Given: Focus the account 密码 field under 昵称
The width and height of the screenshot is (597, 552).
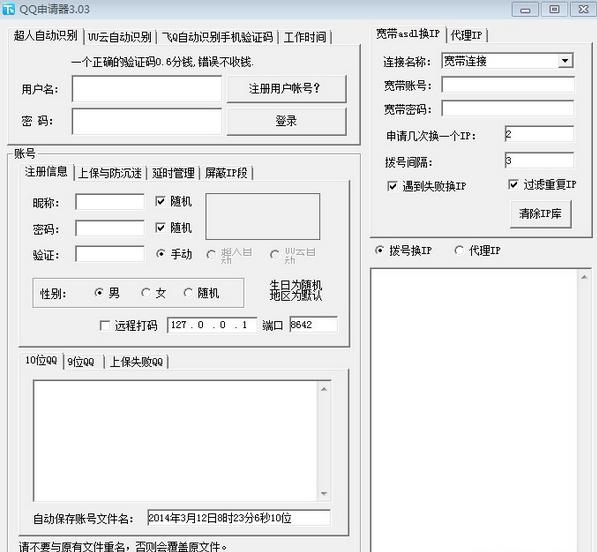Looking at the screenshot, I should [110, 228].
